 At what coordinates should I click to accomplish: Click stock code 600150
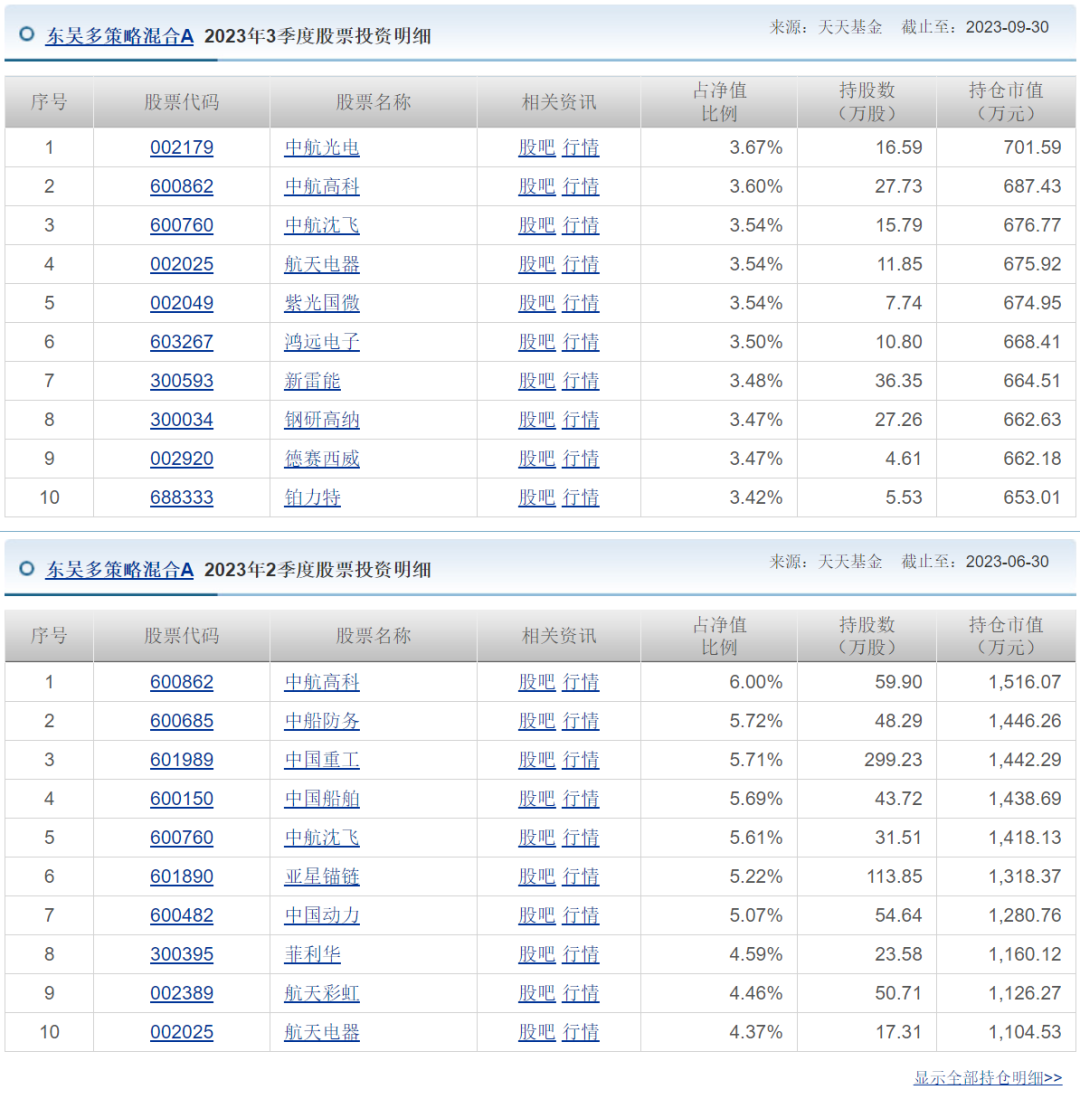[182, 799]
